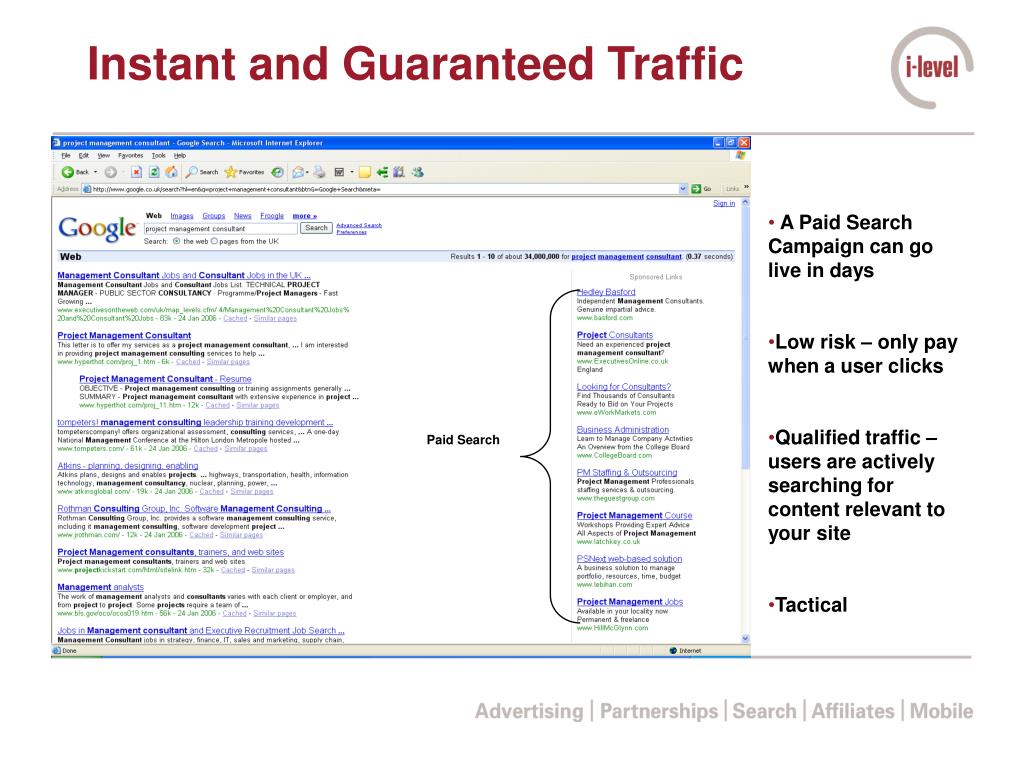This screenshot has height=768, width=1024.
Task: Open the Help menu
Action: 180,156
